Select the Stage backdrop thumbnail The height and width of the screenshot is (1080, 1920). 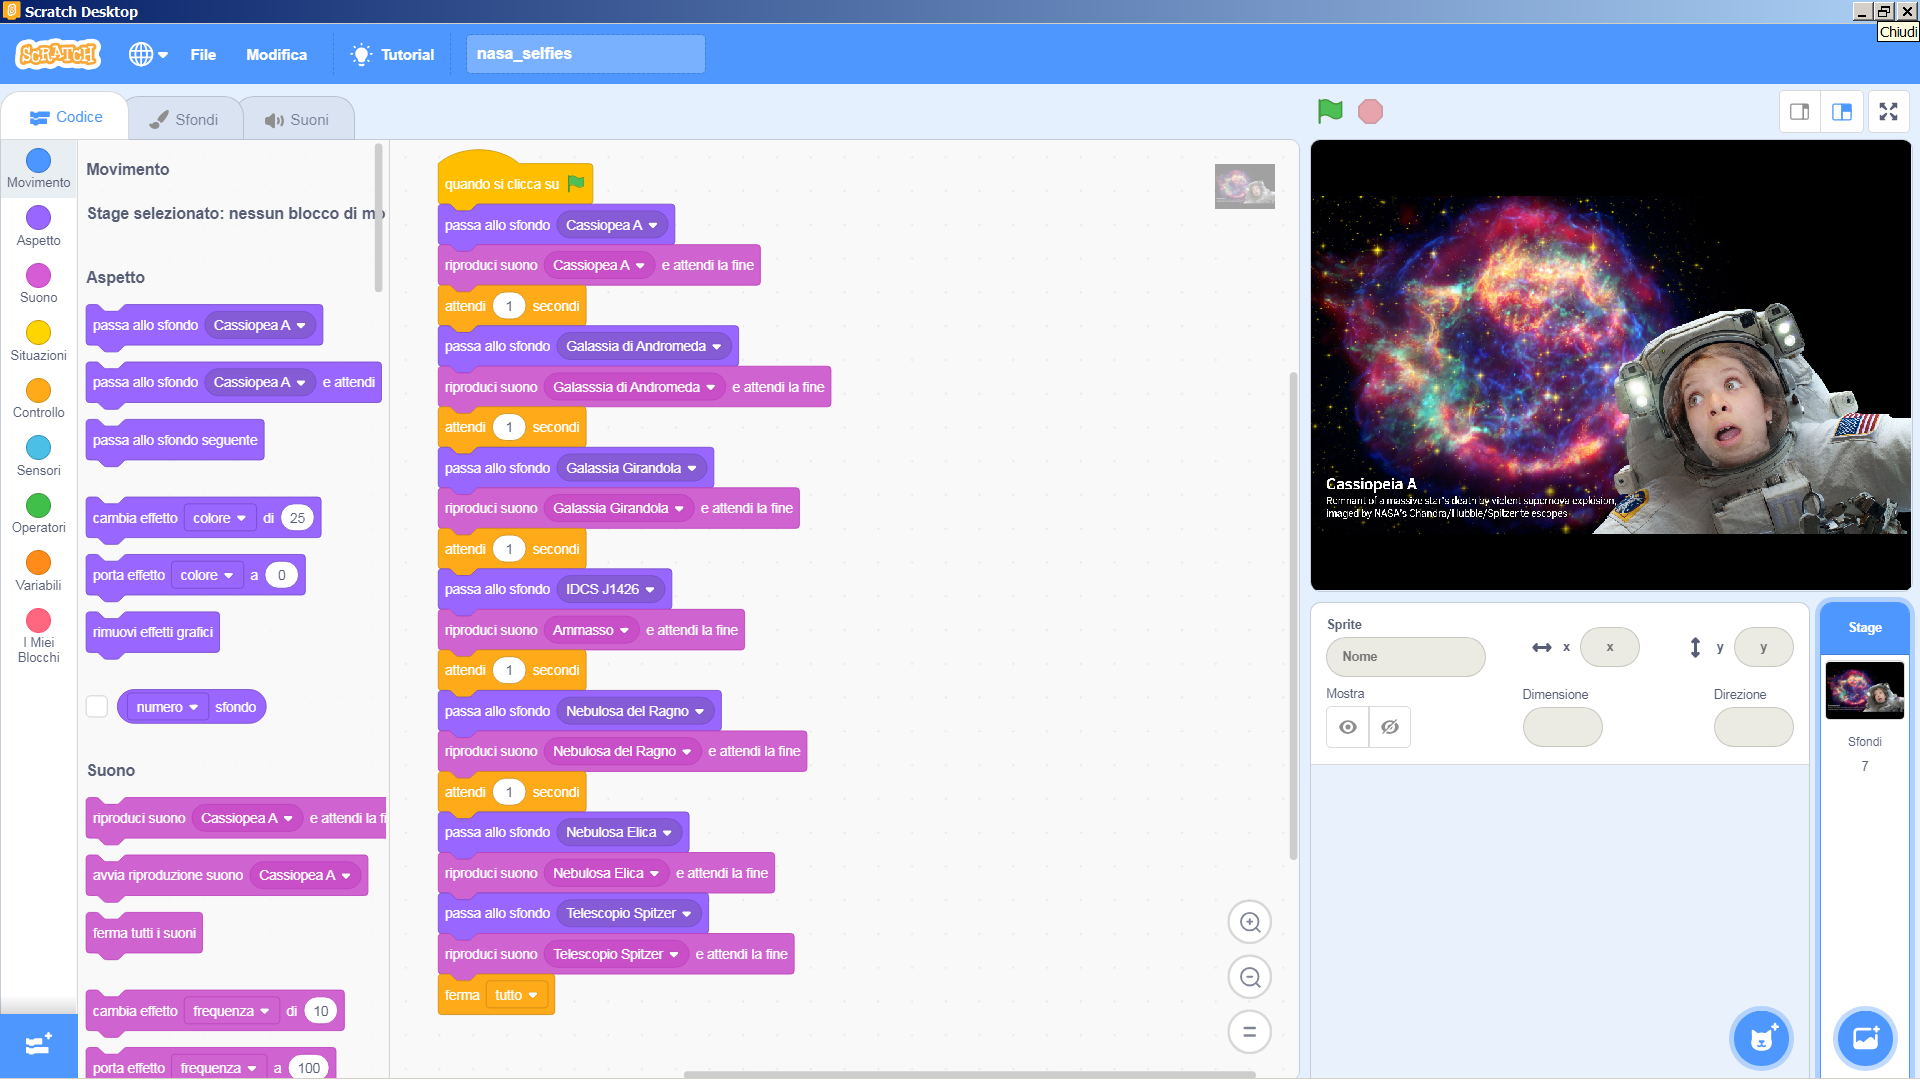click(1865, 690)
